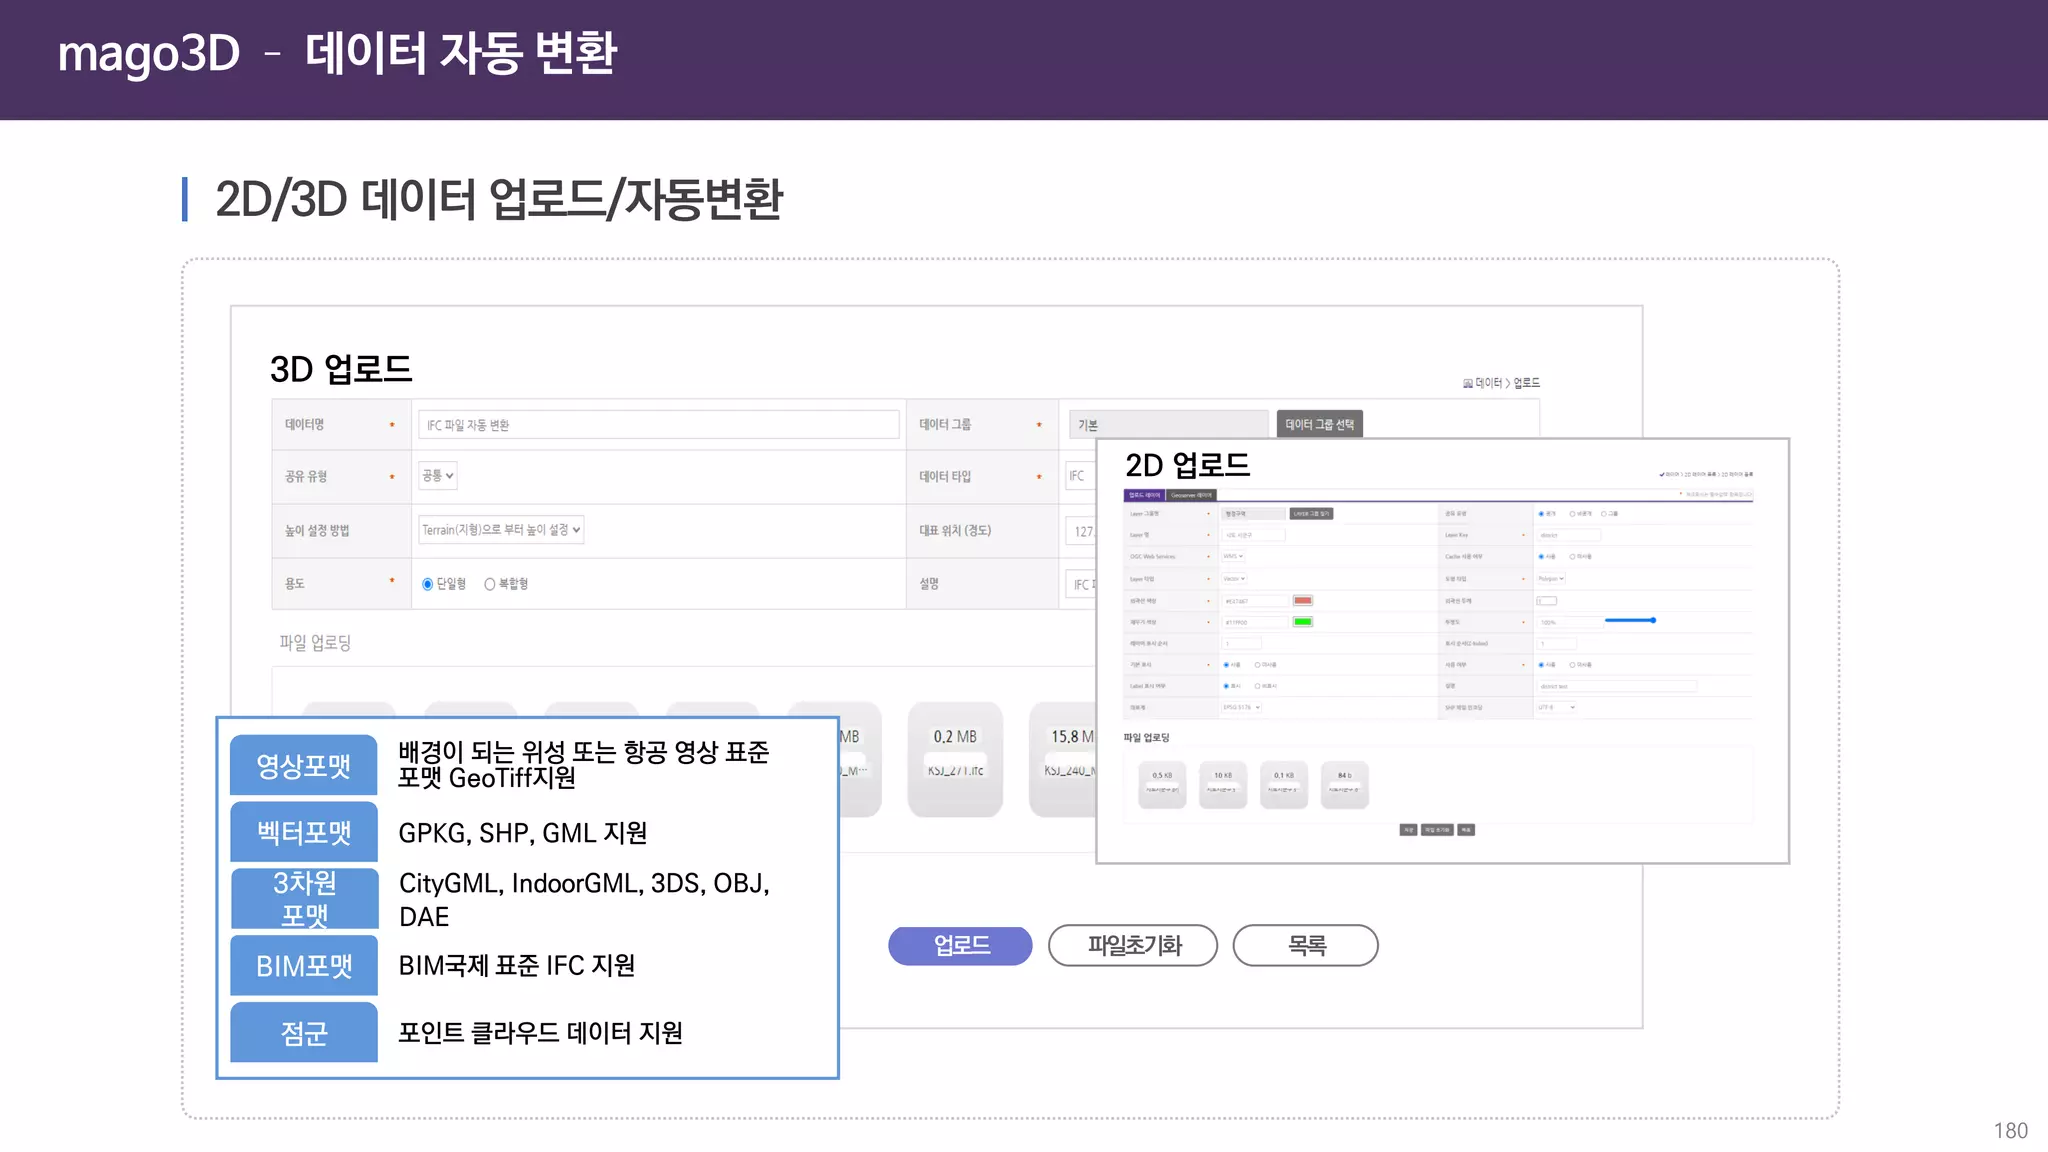Click the Layer Key district field

click(x=1568, y=535)
